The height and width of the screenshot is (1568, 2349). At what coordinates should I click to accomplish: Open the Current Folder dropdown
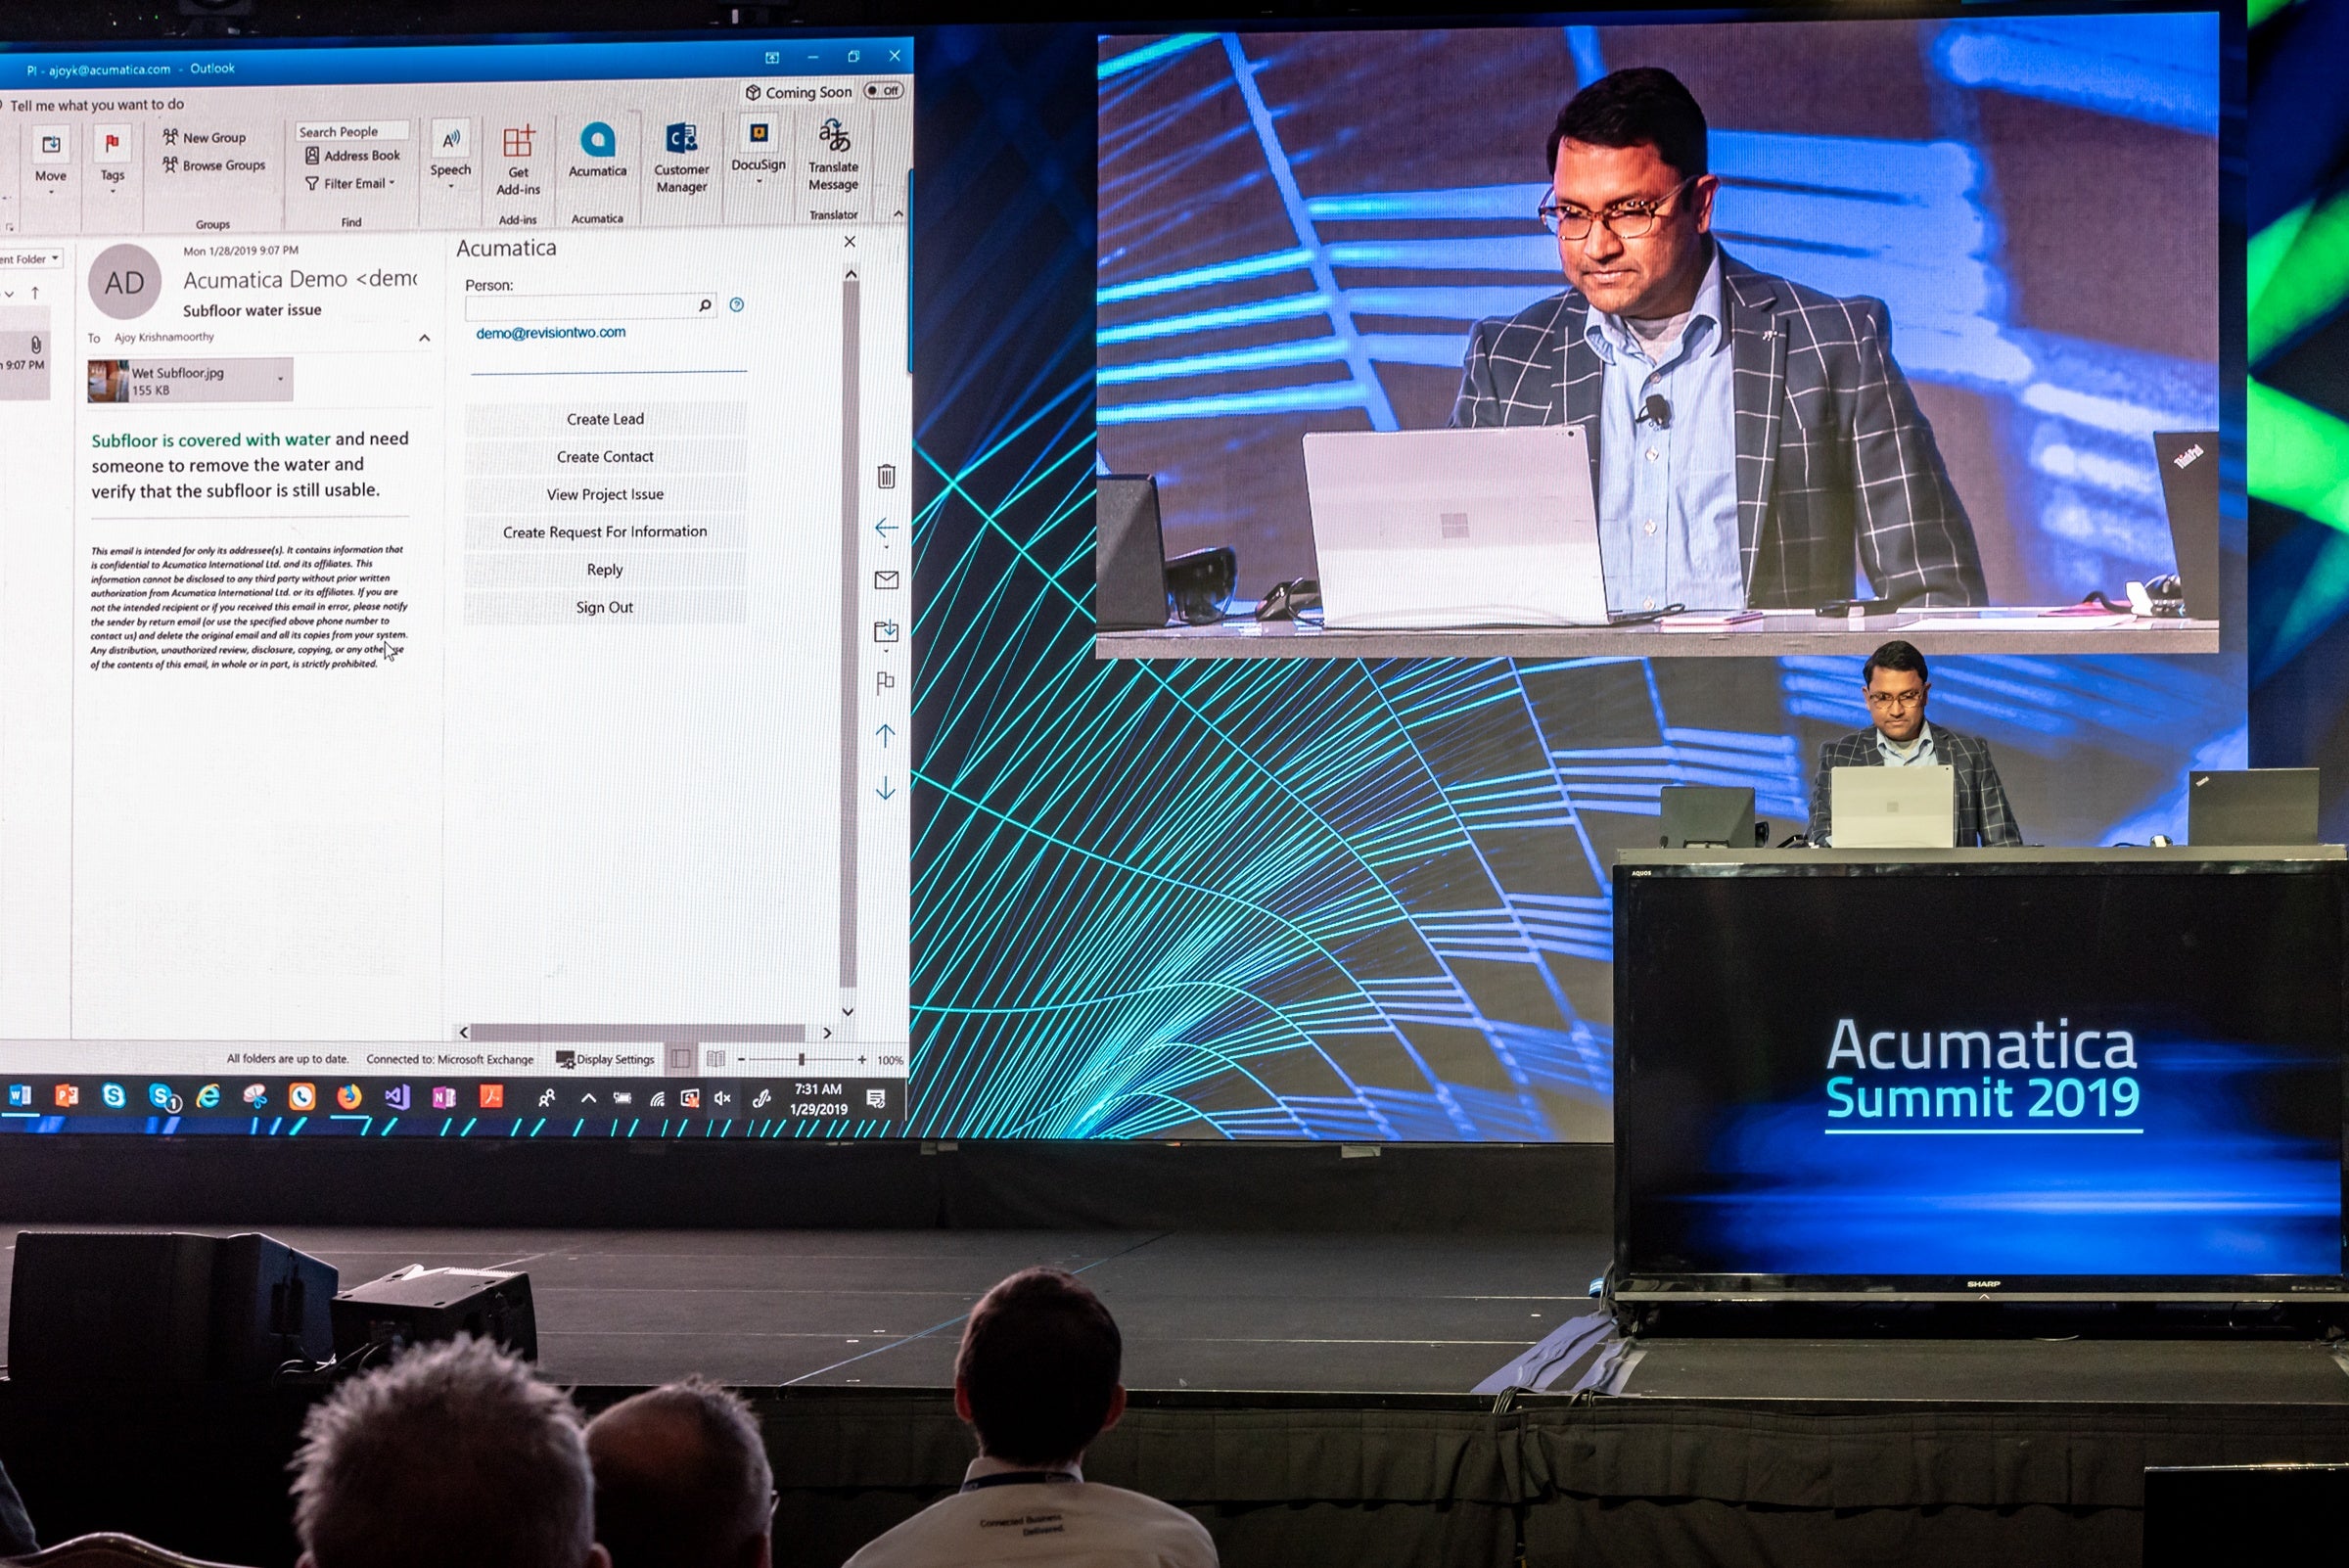[30, 259]
